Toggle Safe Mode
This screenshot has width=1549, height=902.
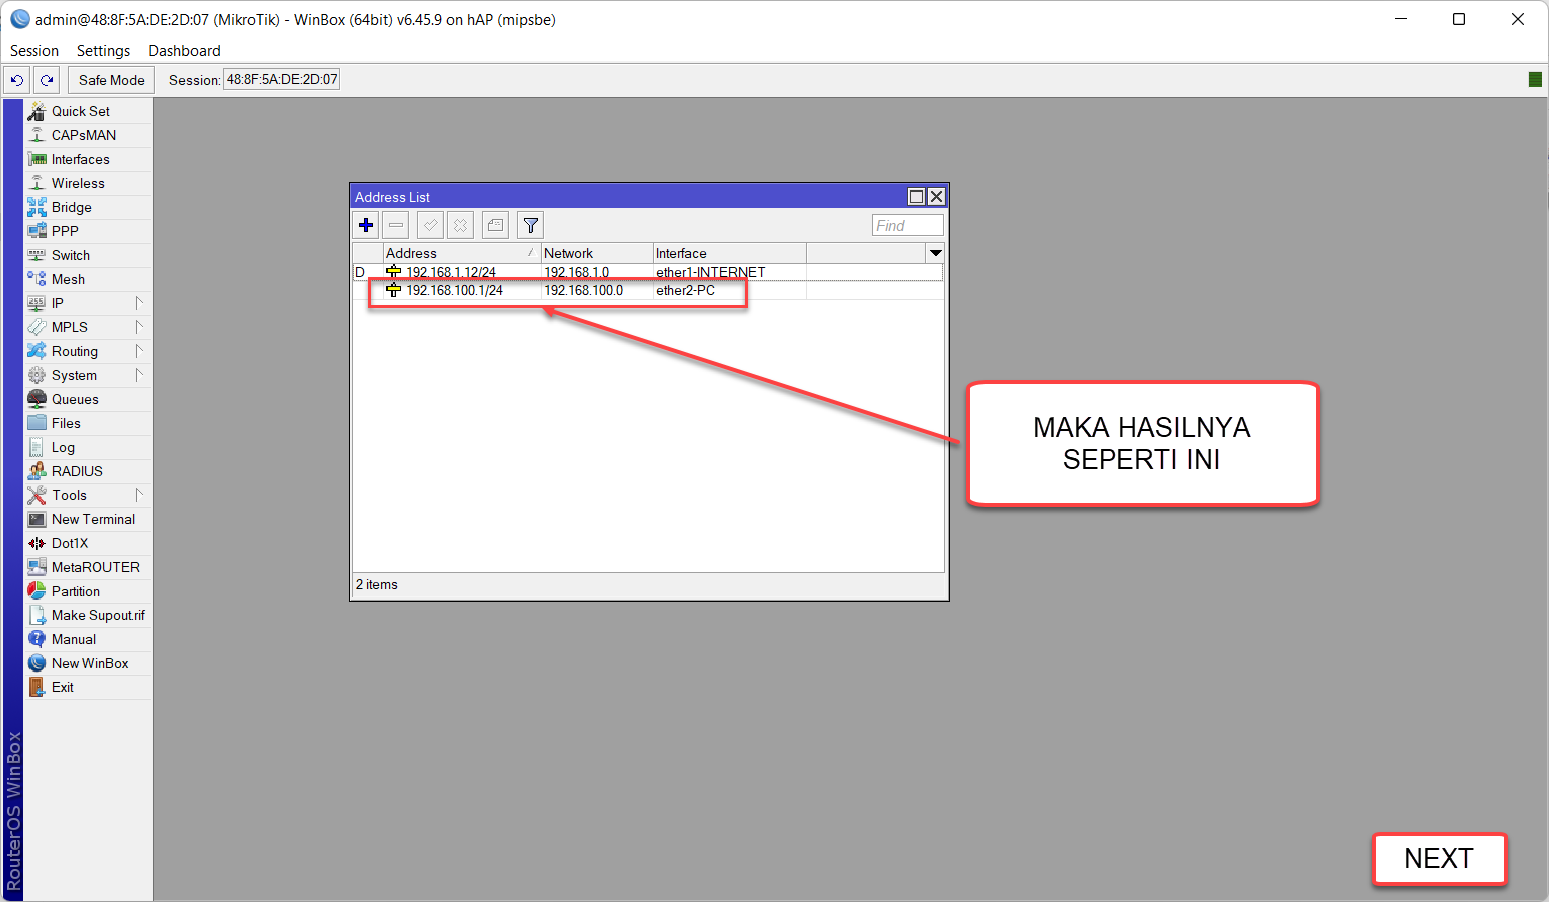(x=111, y=80)
